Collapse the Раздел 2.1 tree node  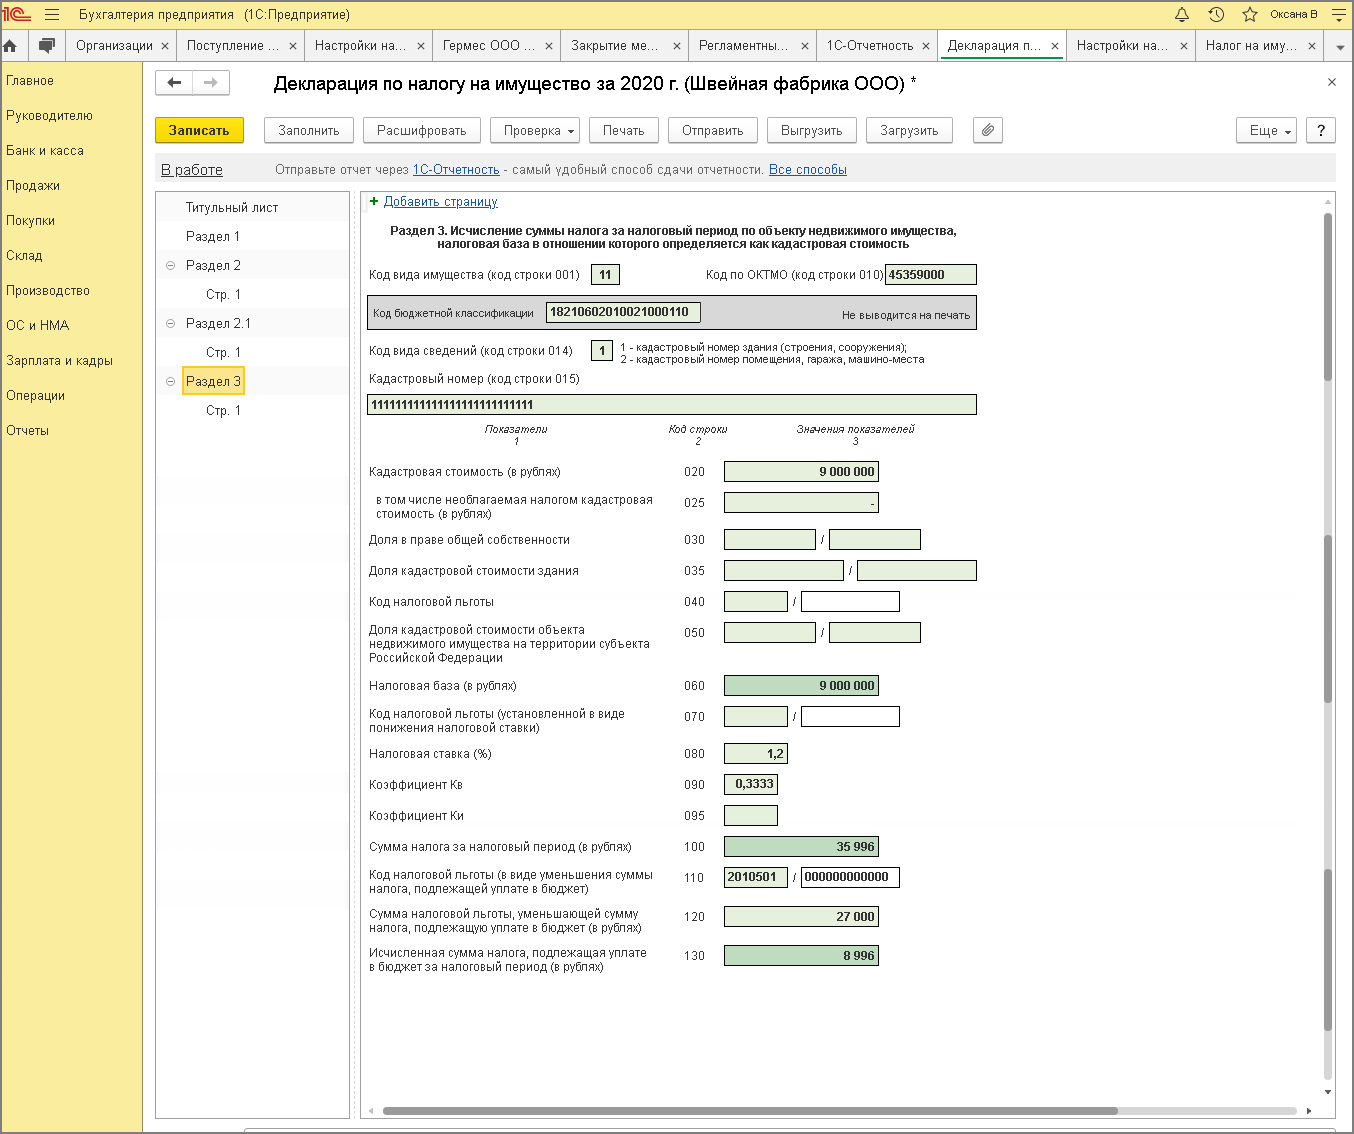pos(170,323)
